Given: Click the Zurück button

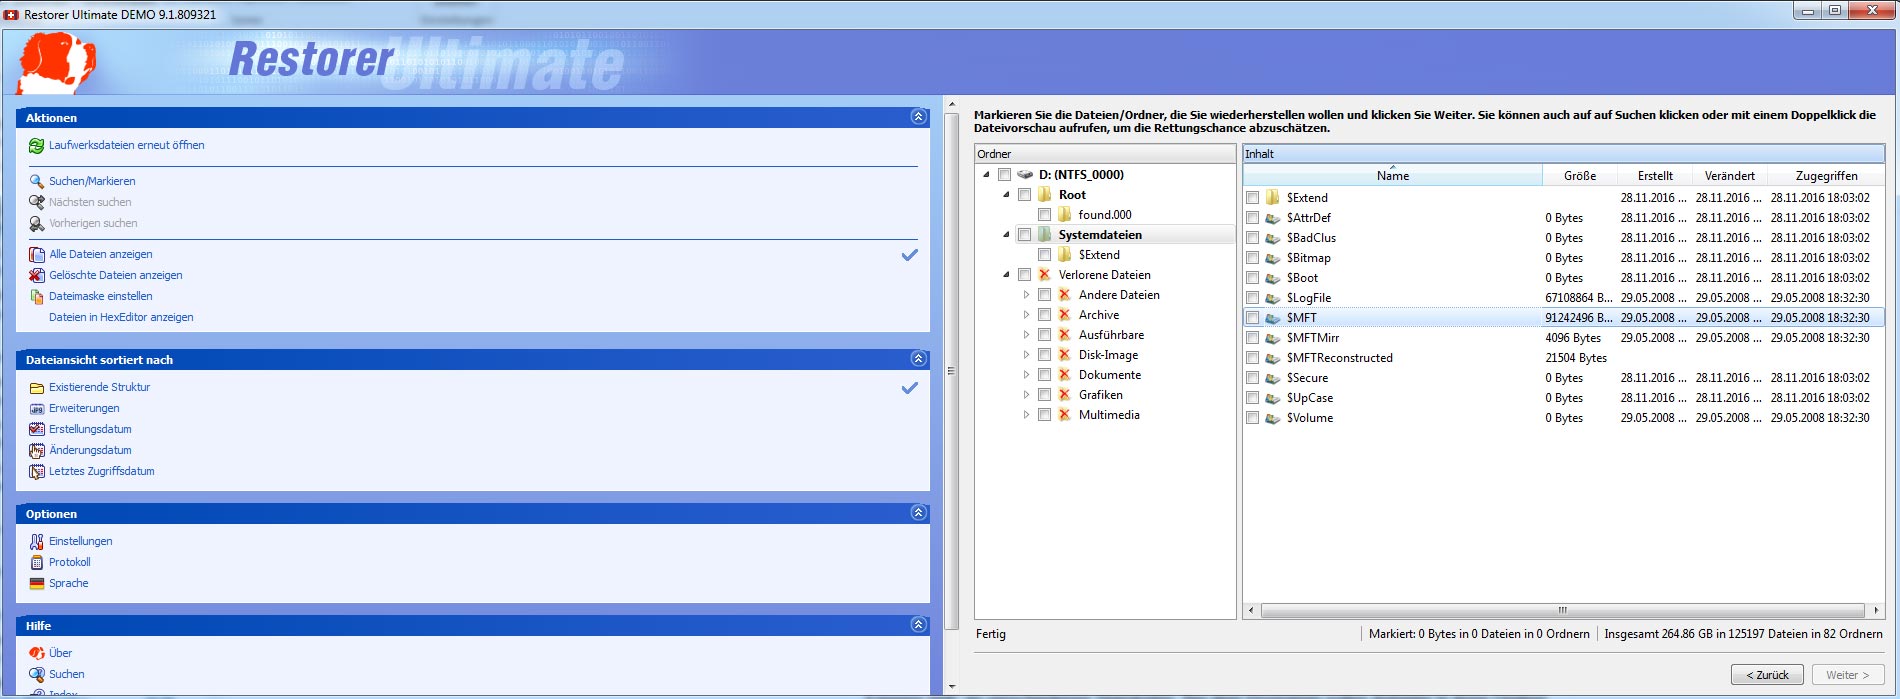Looking at the screenshot, I should point(1767,675).
